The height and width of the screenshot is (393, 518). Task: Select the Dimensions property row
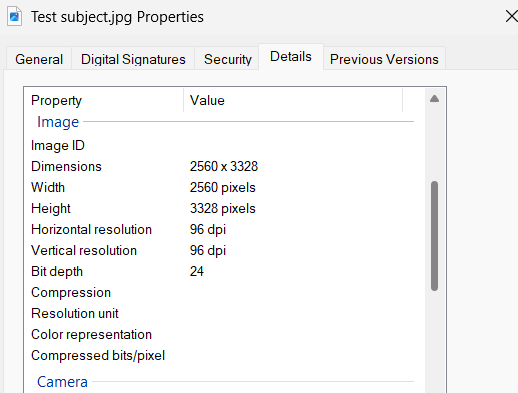tap(220, 166)
